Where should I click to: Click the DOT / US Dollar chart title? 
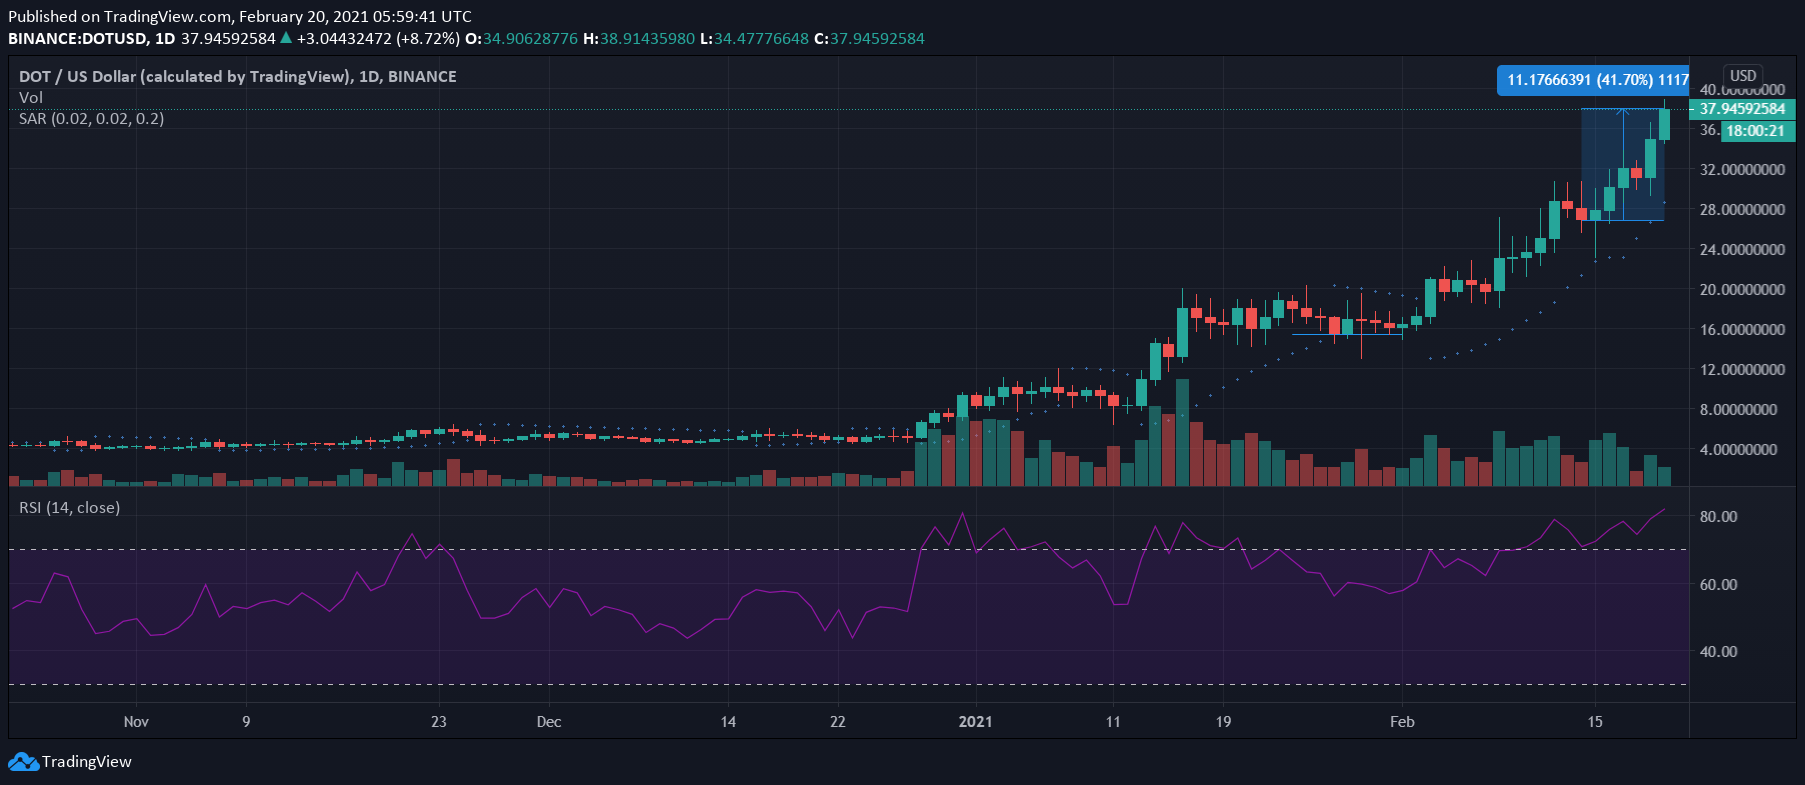tap(238, 77)
